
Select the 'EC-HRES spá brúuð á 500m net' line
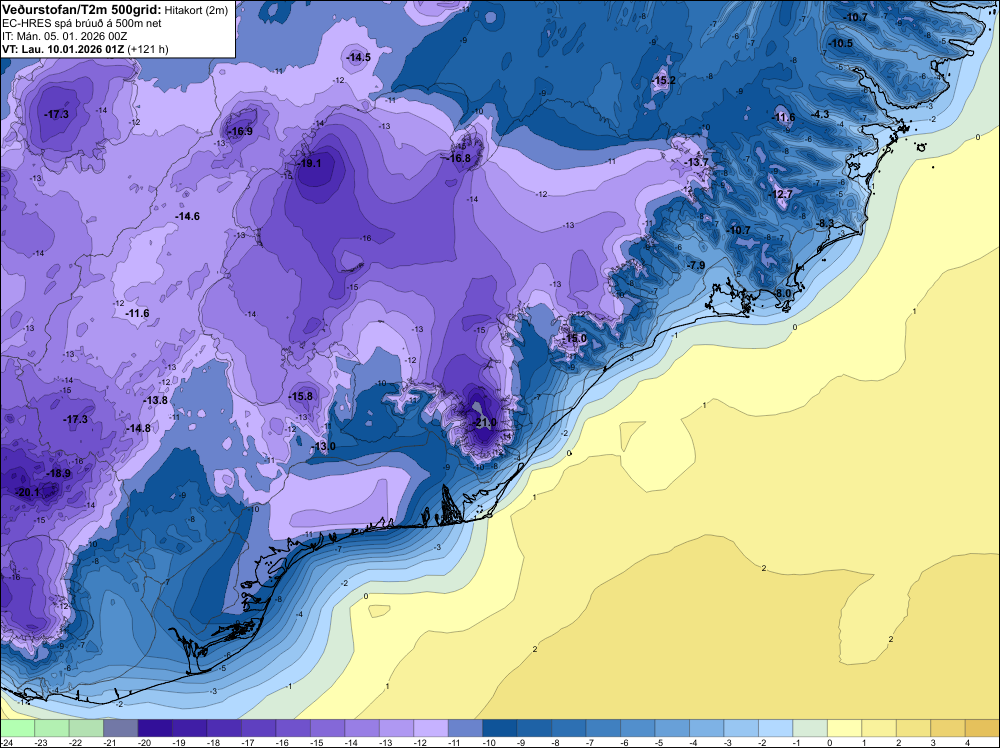[82, 23]
